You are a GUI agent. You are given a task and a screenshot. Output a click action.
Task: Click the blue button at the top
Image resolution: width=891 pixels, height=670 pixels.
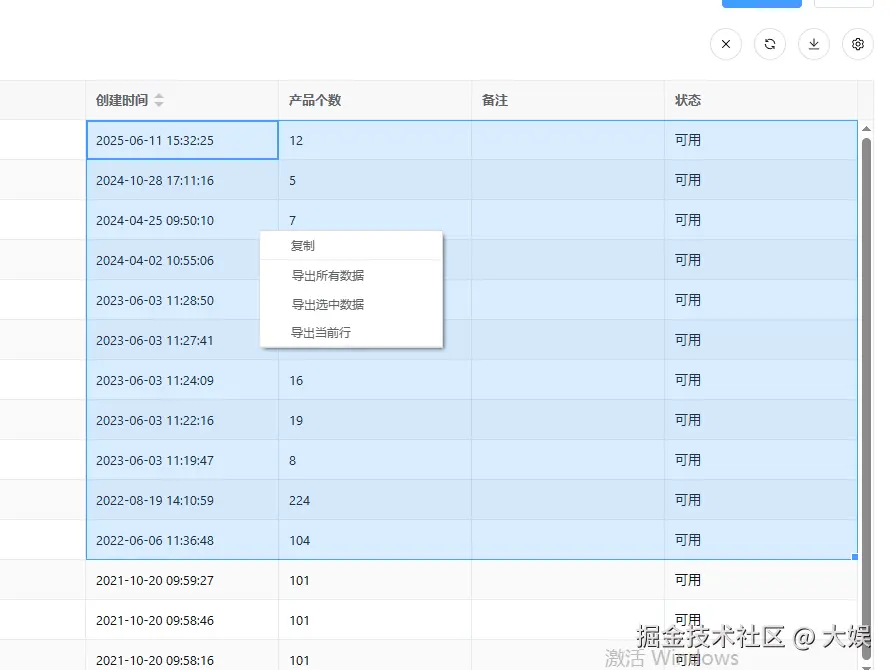(761, 3)
